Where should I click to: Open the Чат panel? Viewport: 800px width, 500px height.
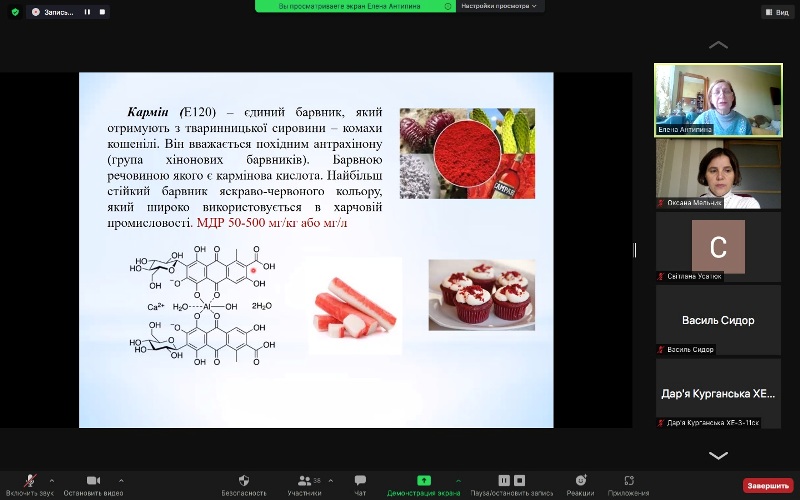point(360,486)
